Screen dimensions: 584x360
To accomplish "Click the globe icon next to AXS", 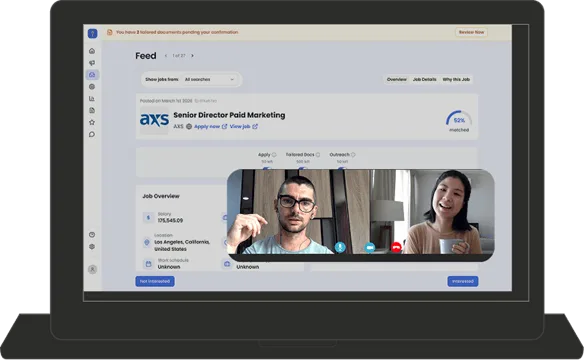I will click(189, 127).
